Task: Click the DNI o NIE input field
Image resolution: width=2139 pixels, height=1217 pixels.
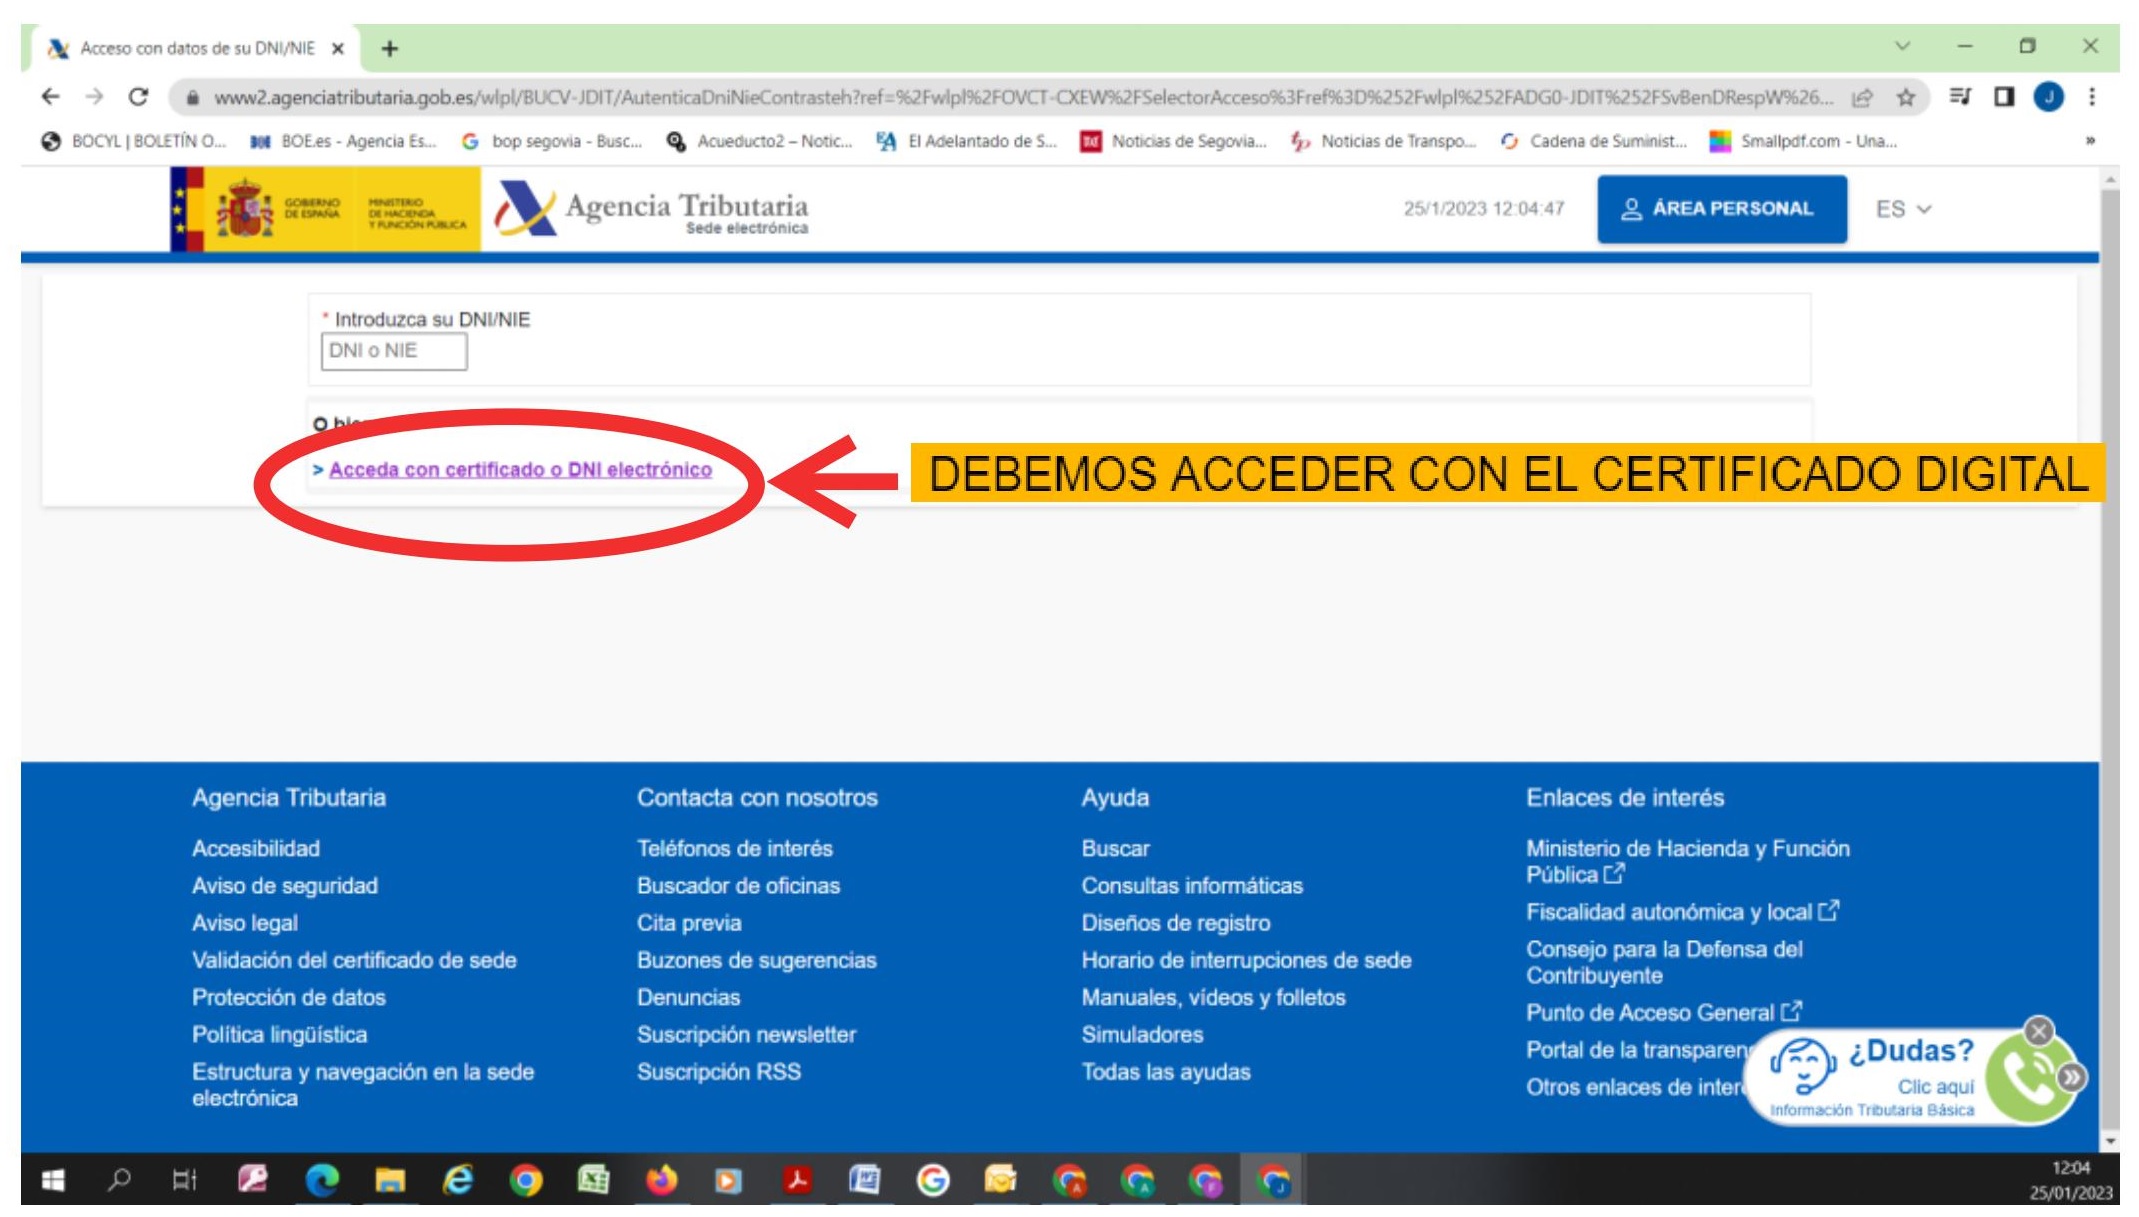Action: pyautogui.click(x=393, y=351)
